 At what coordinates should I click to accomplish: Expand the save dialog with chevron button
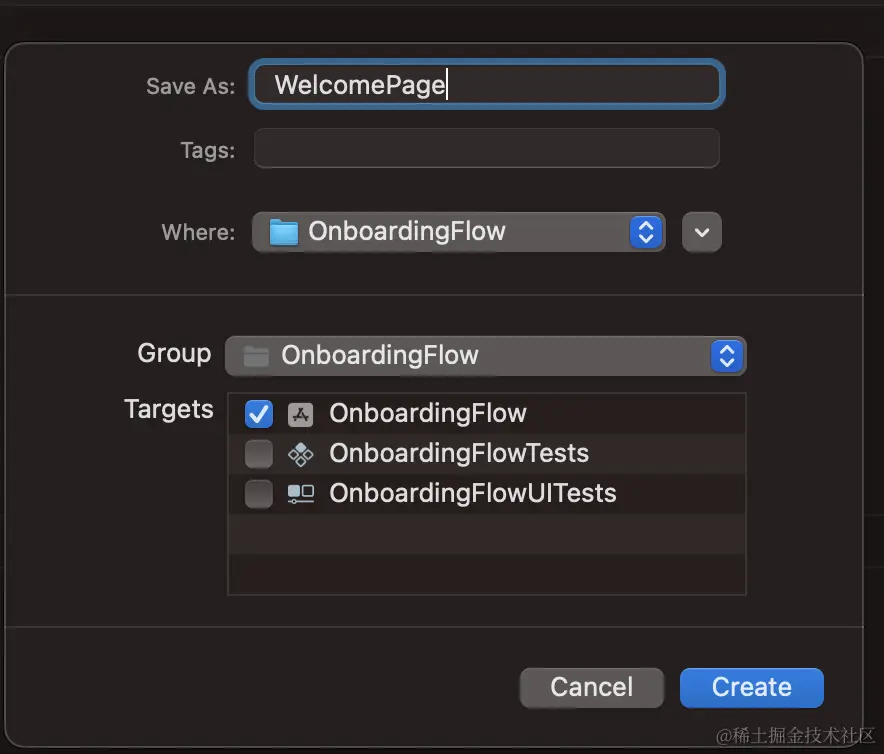701,232
